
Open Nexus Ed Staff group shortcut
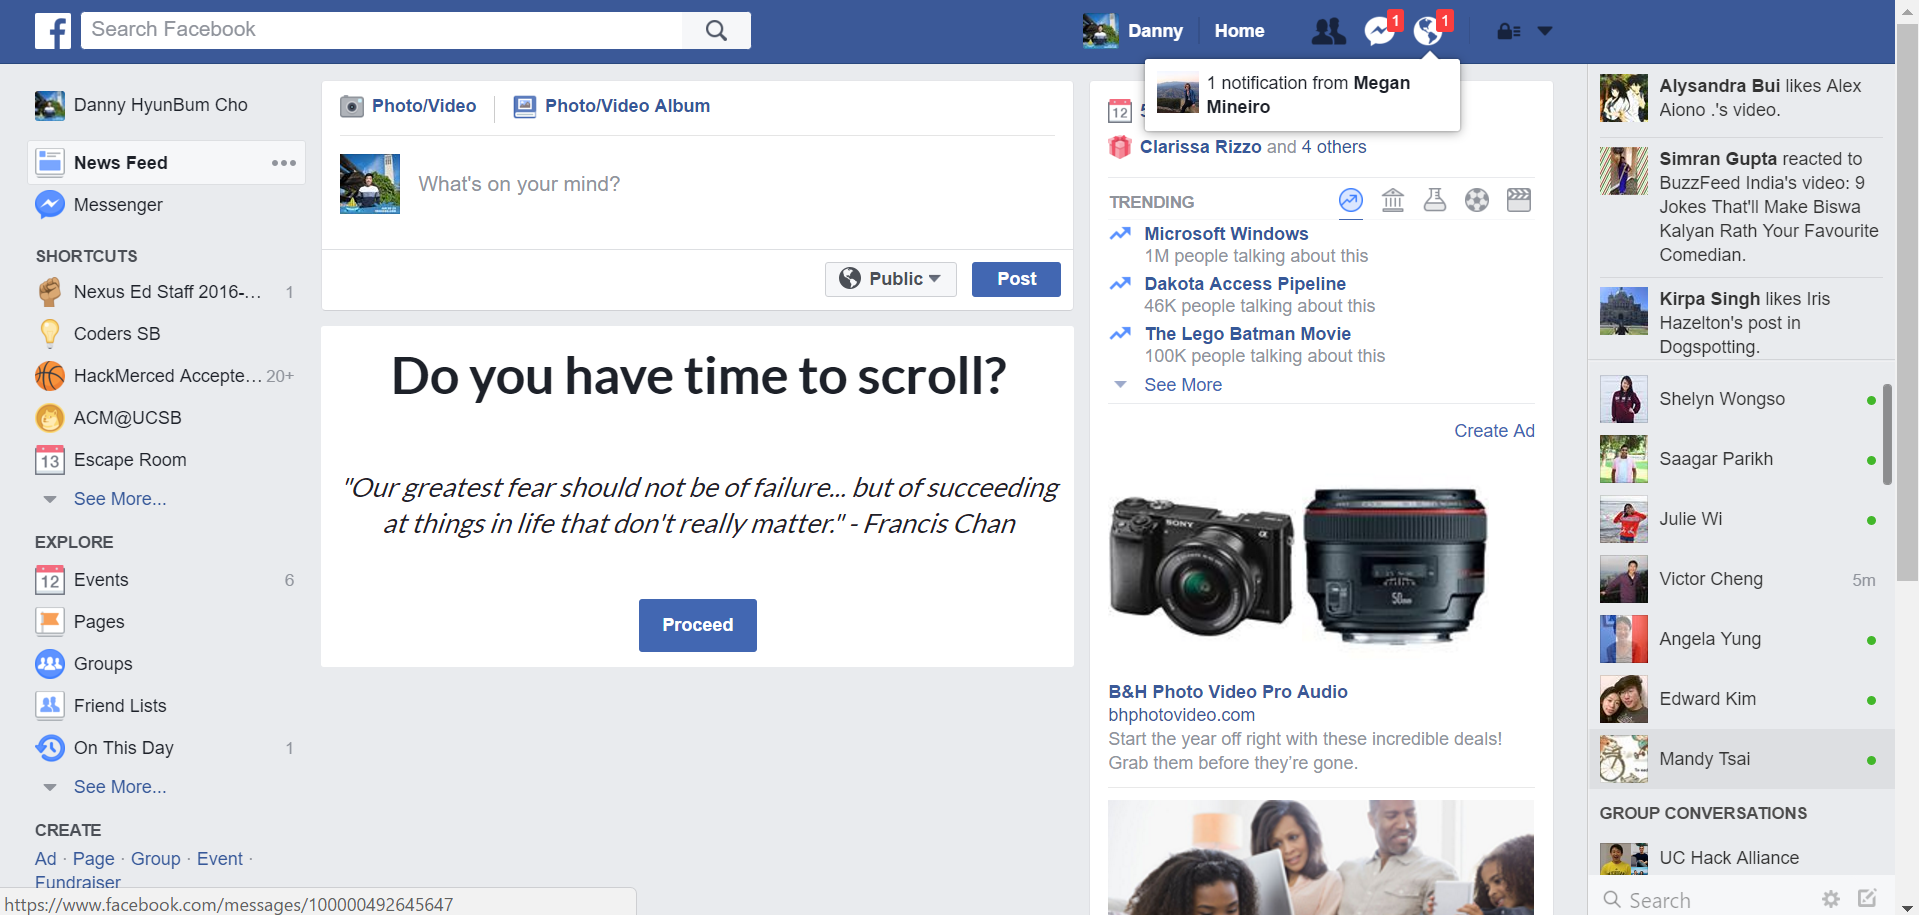(167, 292)
